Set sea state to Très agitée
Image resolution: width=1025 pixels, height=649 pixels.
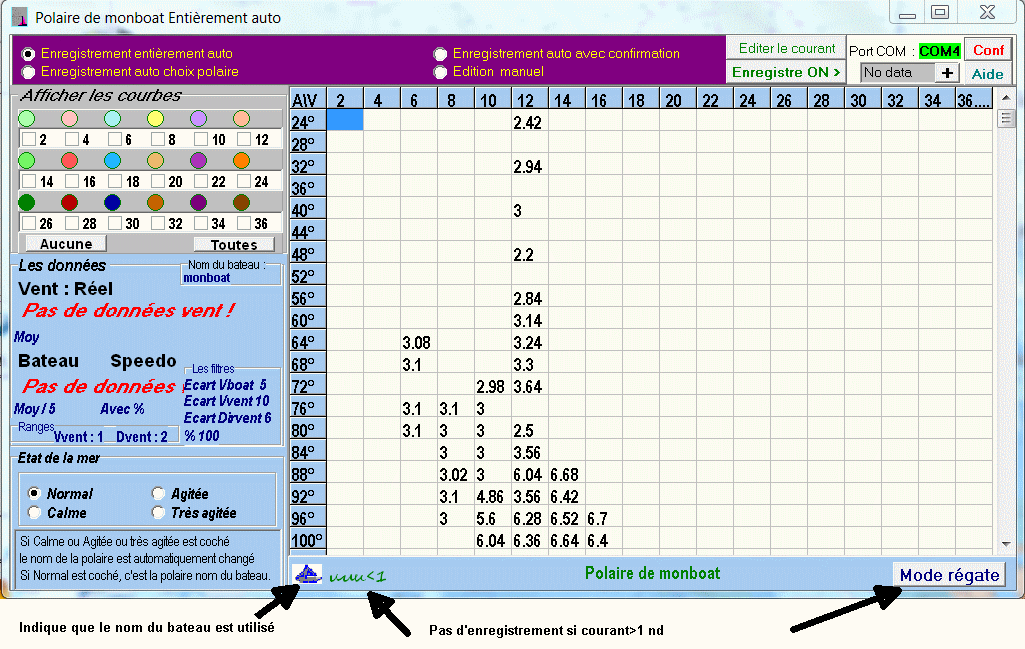coord(158,513)
